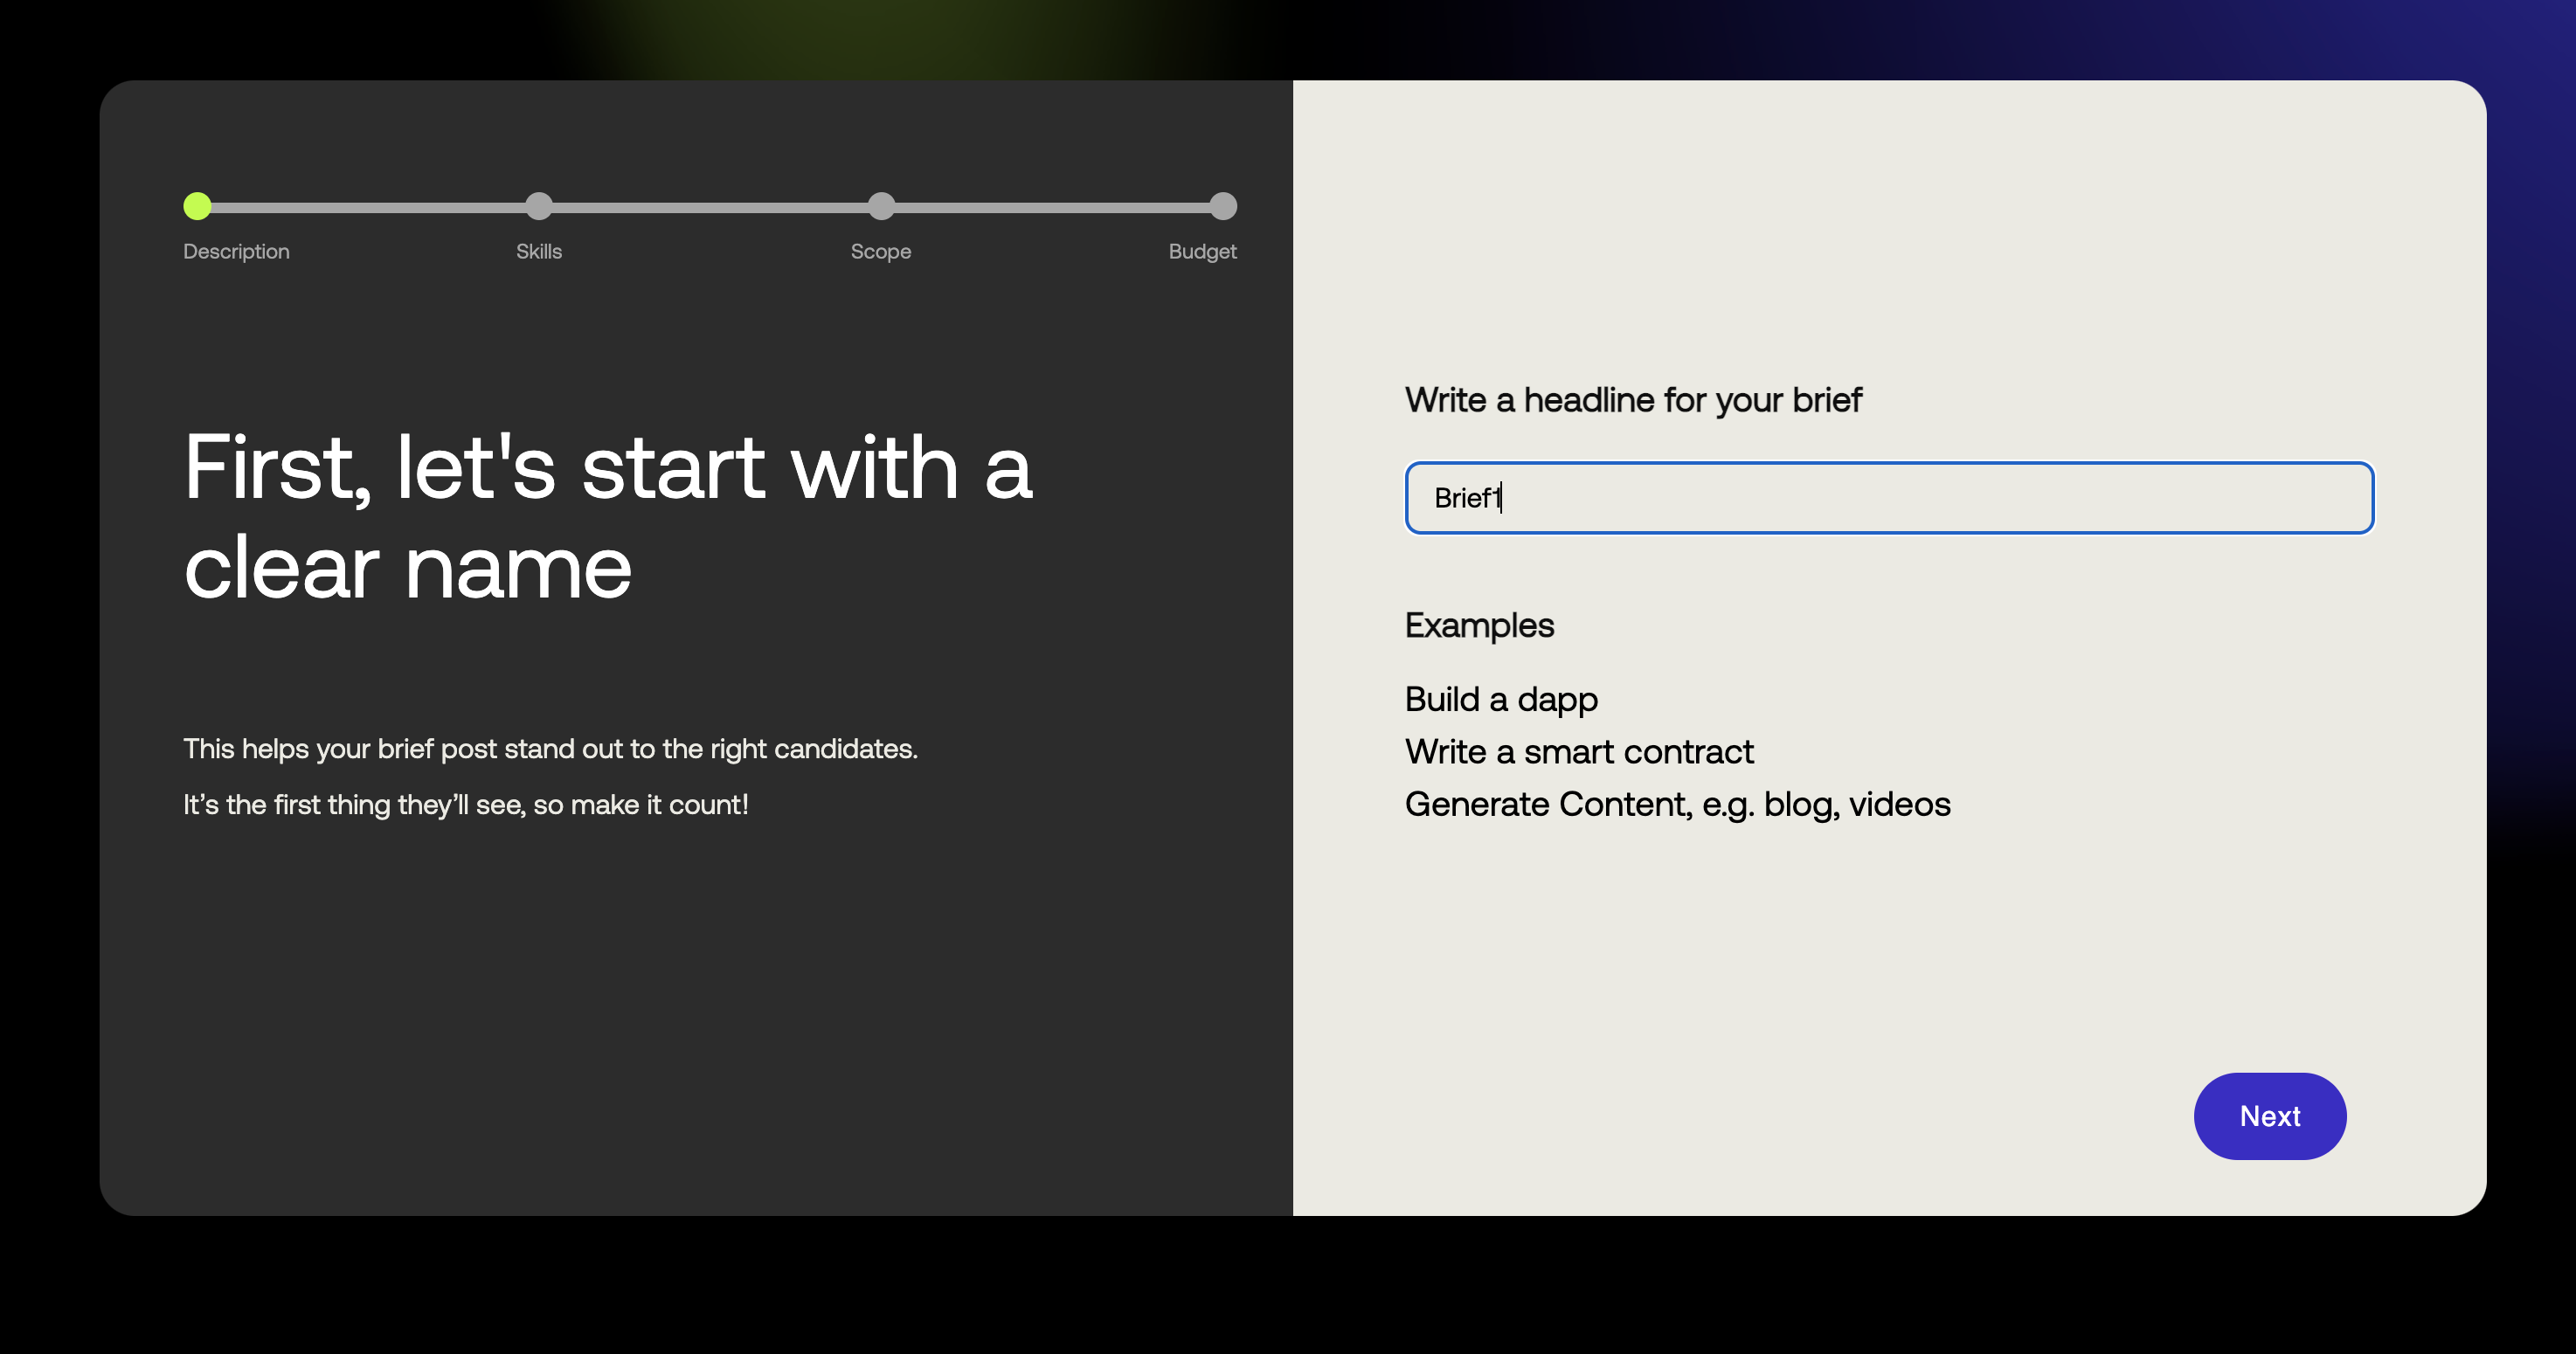Click progress bar between Scope and Budget
Screen dimensions: 2576x1354
(x=1052, y=207)
